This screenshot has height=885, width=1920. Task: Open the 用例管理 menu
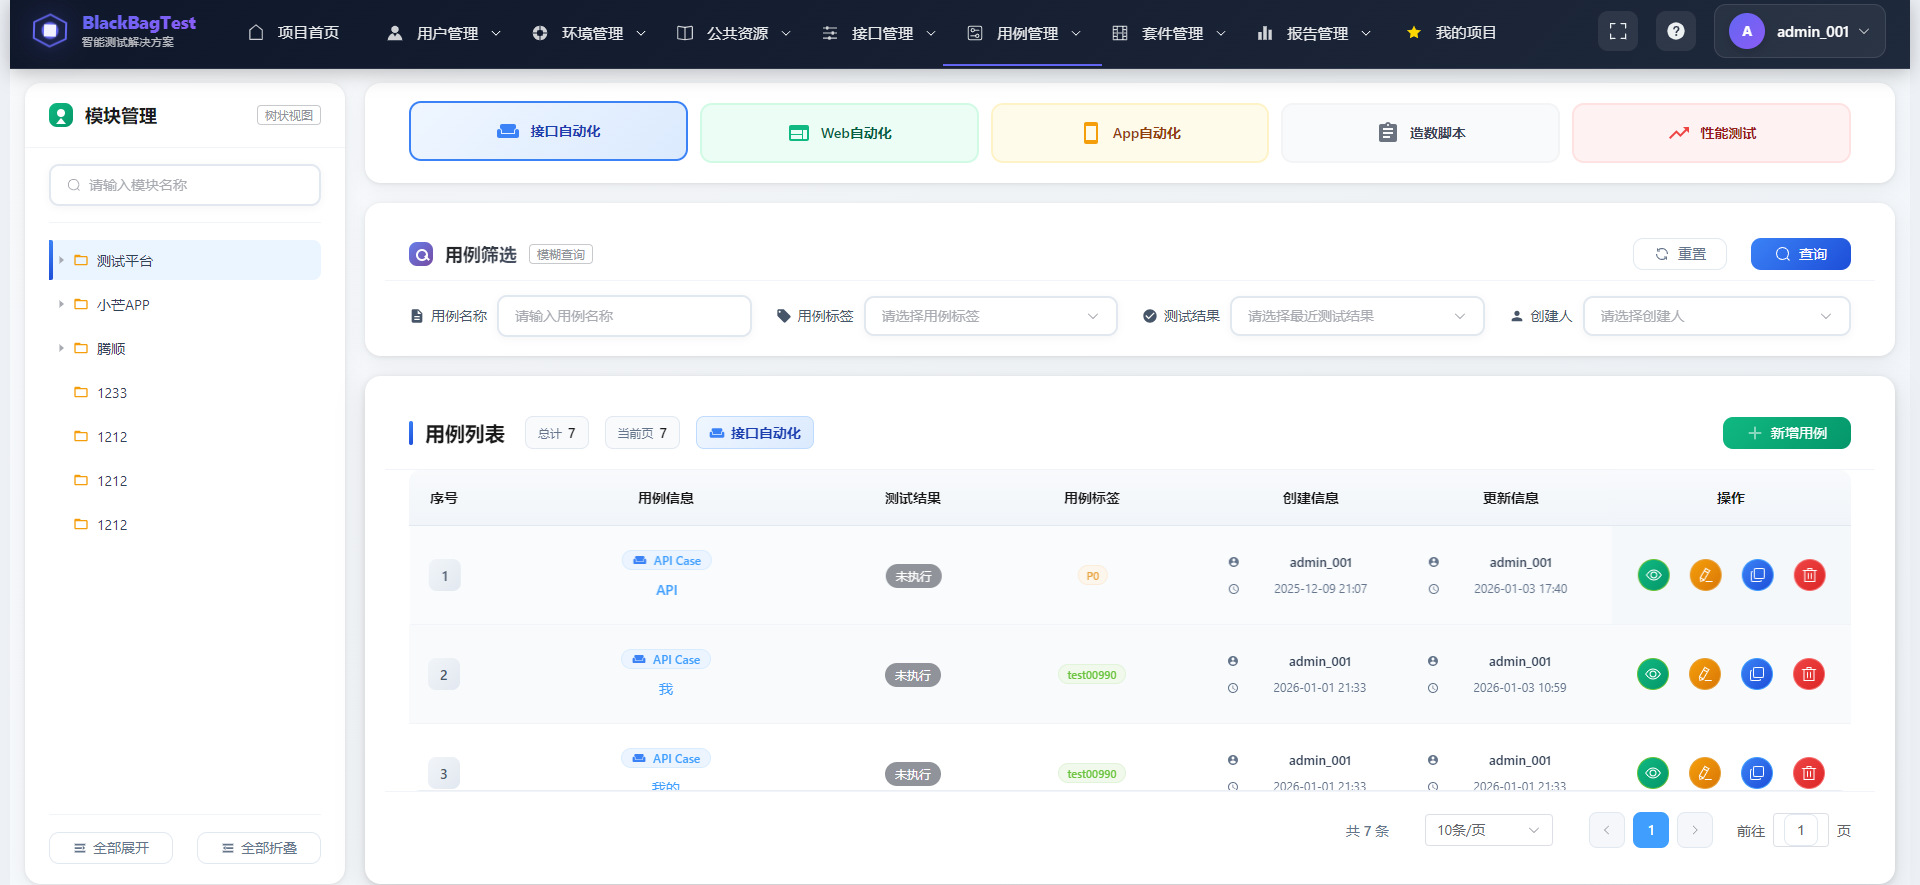(1024, 33)
